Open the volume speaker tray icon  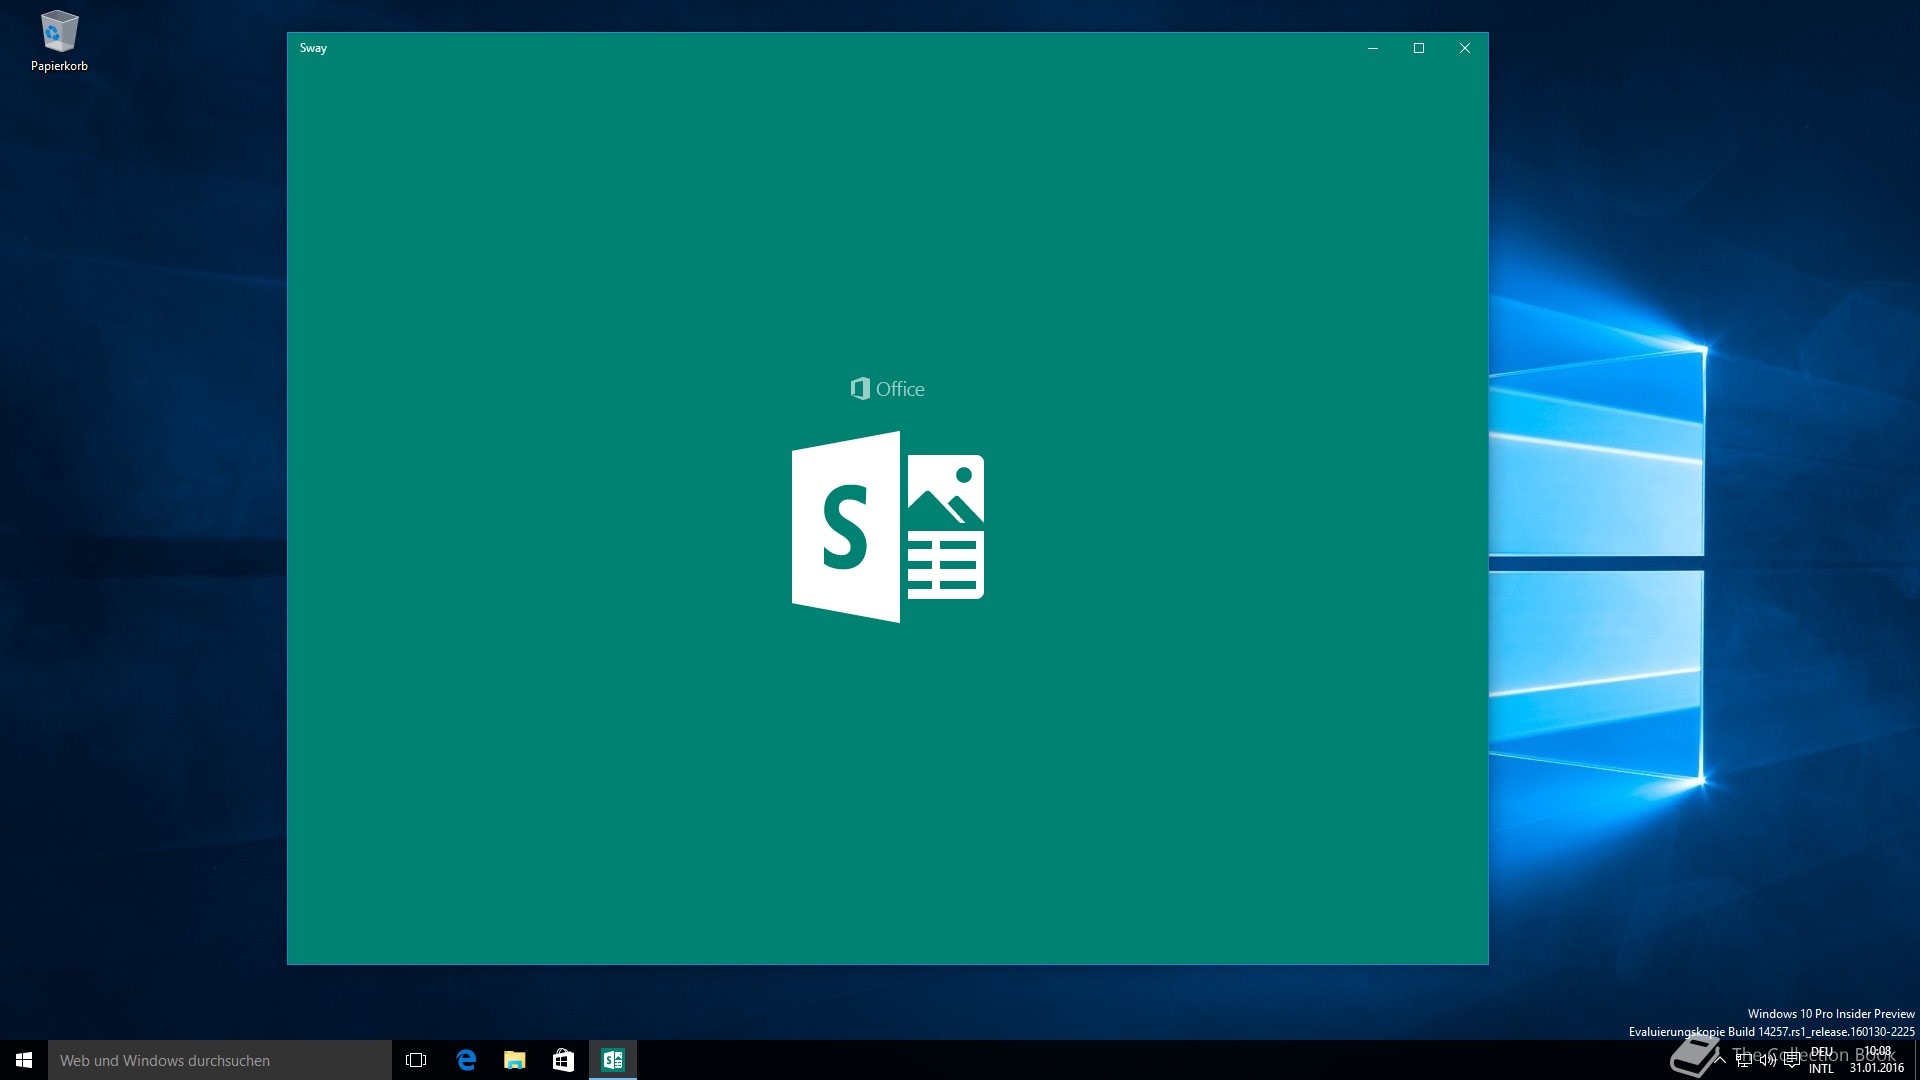[x=1768, y=1060]
